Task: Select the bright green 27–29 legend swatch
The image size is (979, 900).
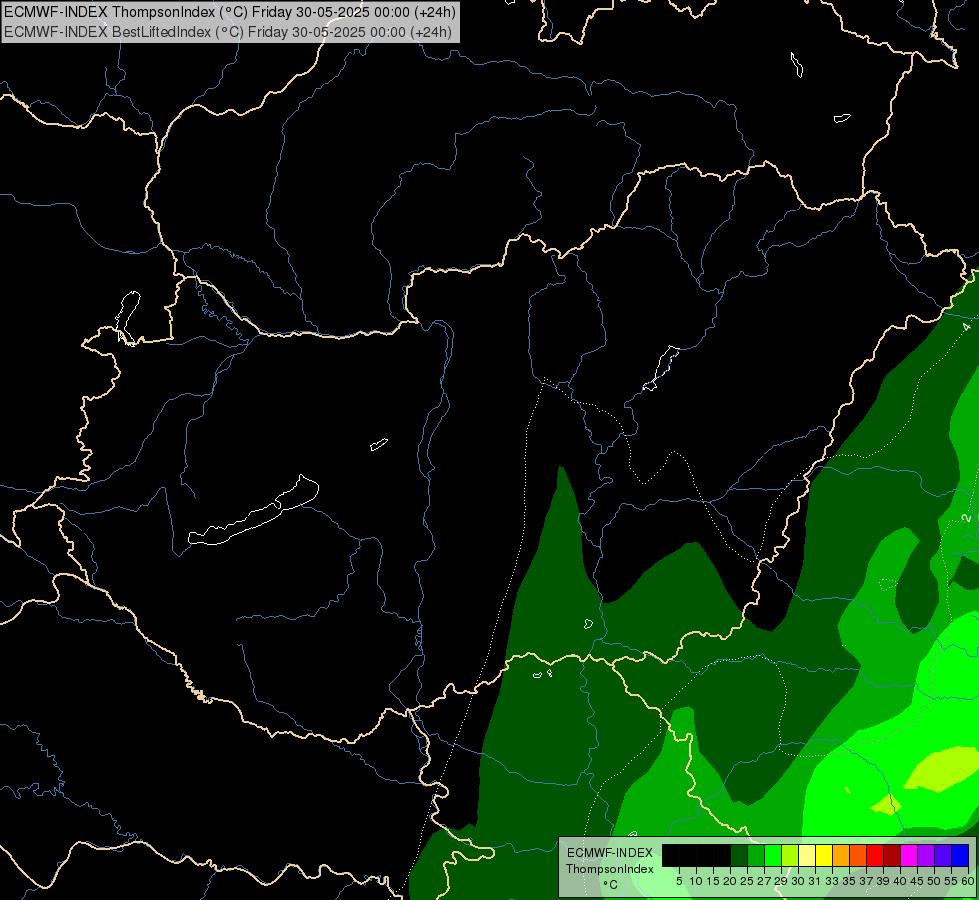Action: click(x=773, y=855)
